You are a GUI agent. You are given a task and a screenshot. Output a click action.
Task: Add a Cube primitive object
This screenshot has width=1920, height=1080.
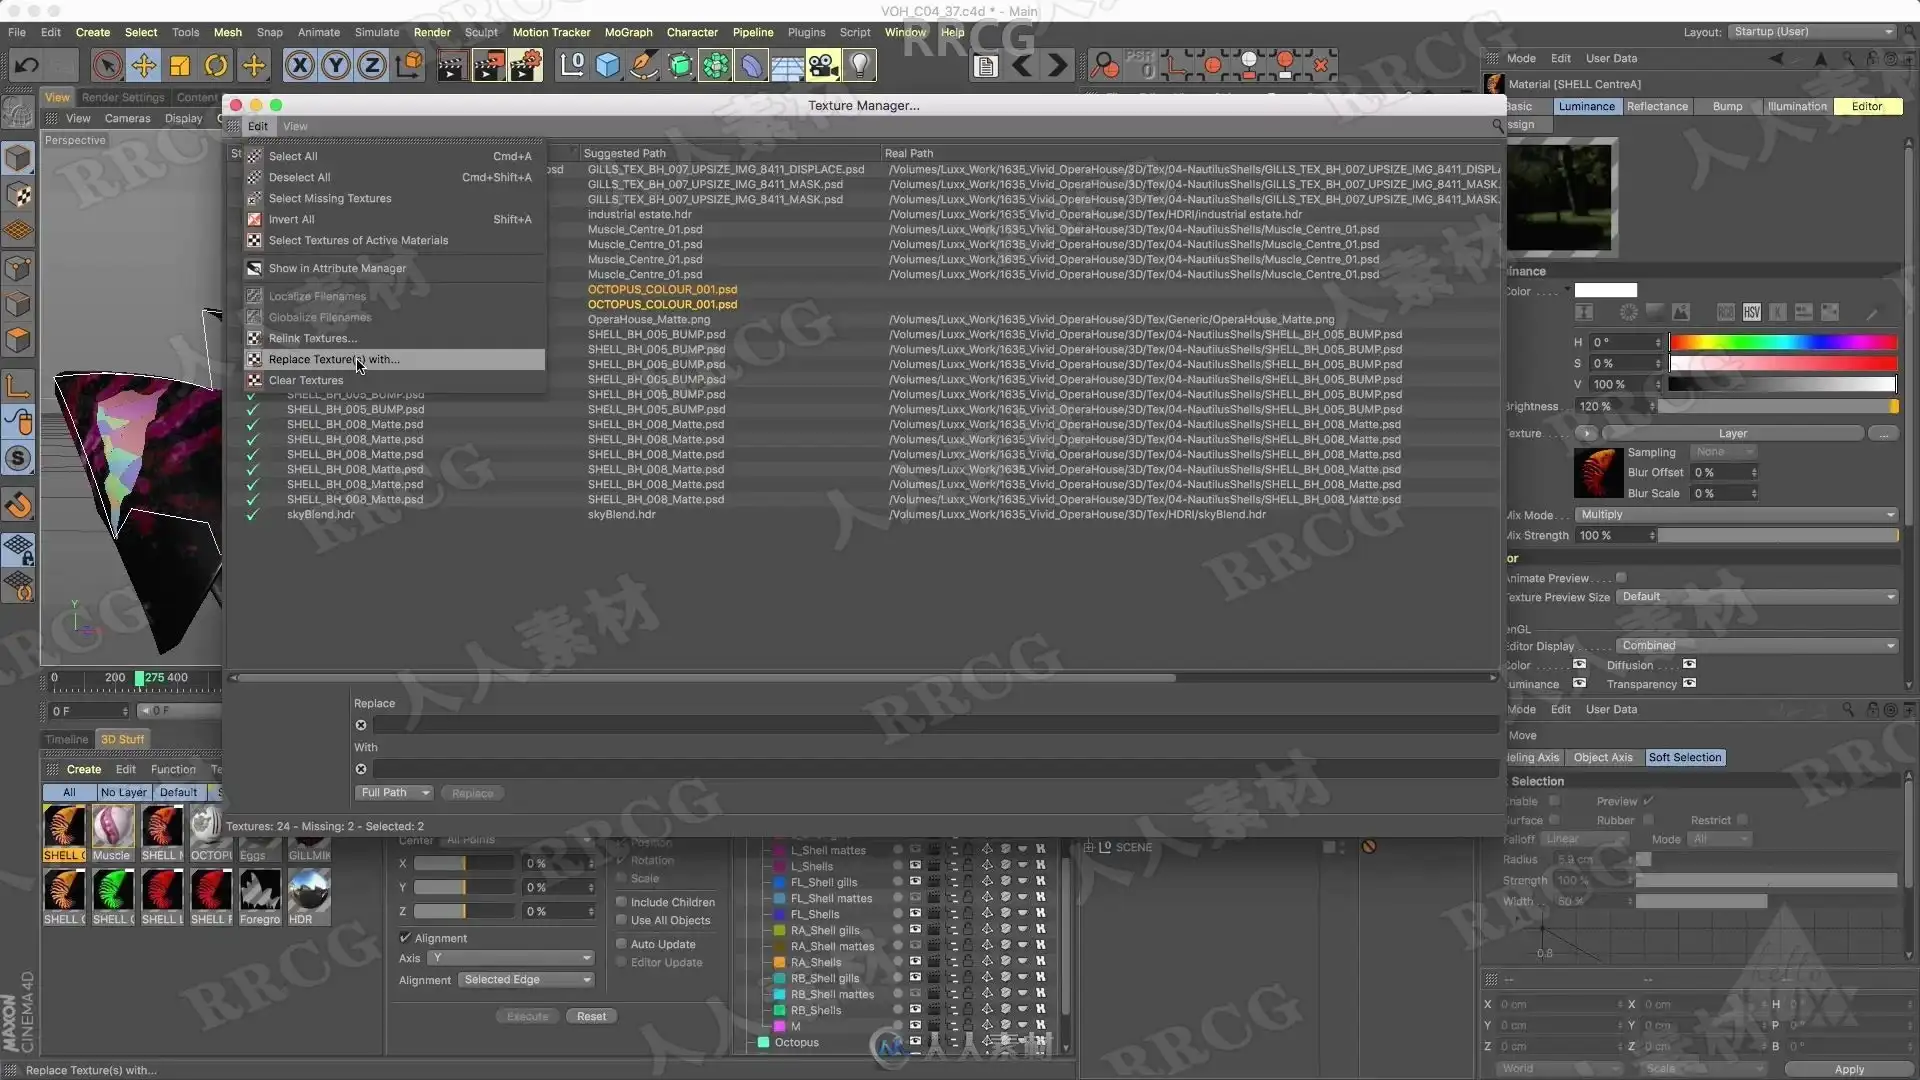click(x=607, y=66)
